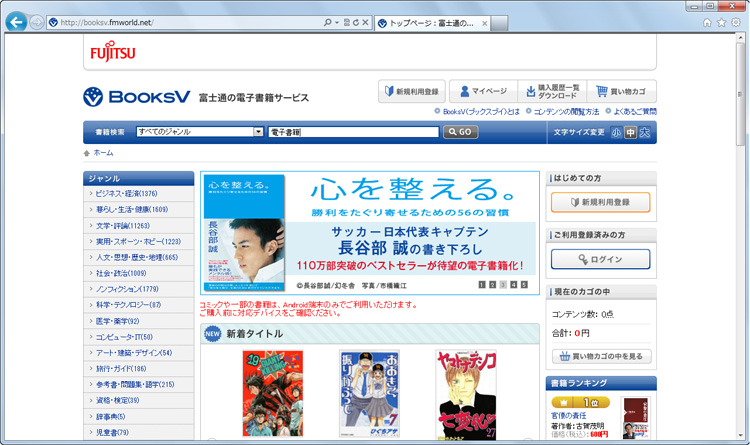Viewport: 750px width, 445px height.
Task: Open Giant Killing 19 book cover
Action: point(273,393)
